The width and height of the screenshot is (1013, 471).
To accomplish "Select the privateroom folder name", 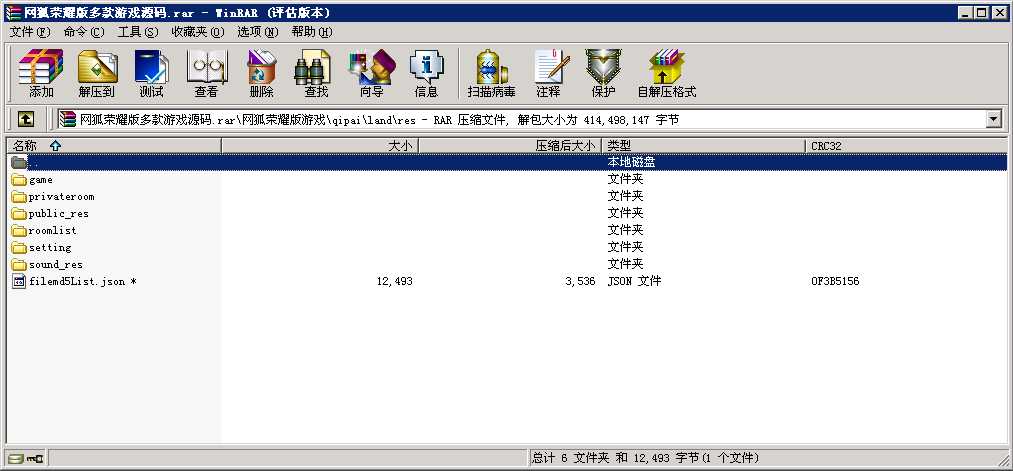I will (61, 196).
